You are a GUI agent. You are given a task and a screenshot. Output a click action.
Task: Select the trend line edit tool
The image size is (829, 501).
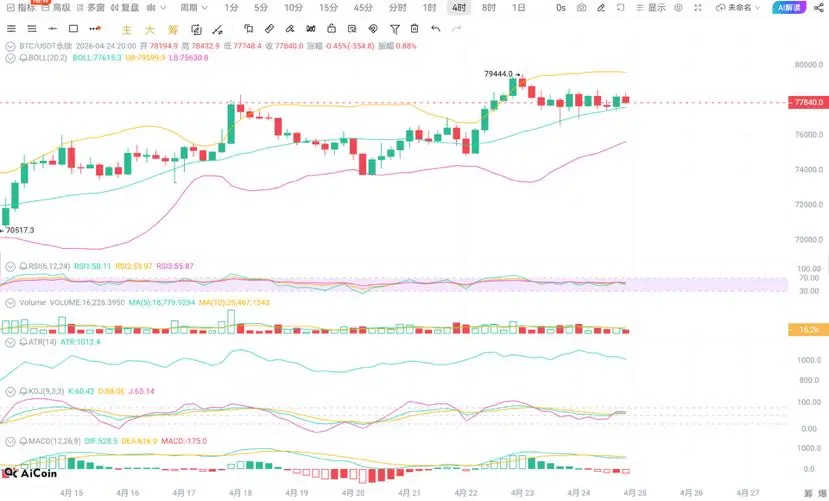pyautogui.click(x=217, y=30)
